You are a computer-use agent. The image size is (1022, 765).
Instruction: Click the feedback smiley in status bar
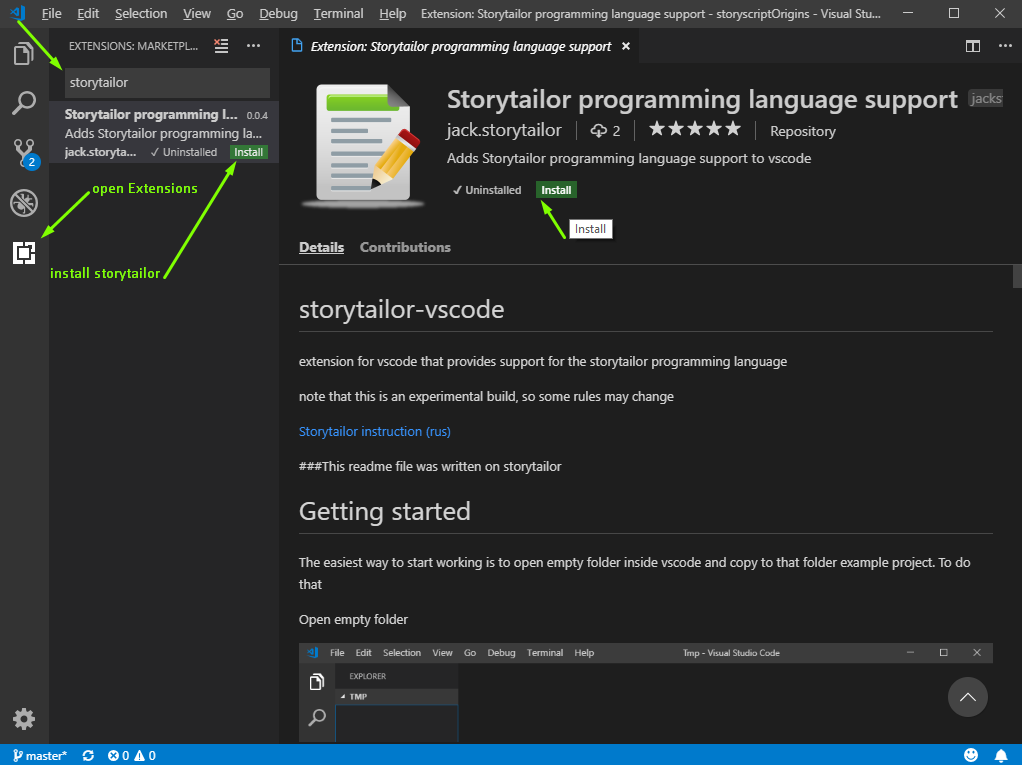[971, 755]
